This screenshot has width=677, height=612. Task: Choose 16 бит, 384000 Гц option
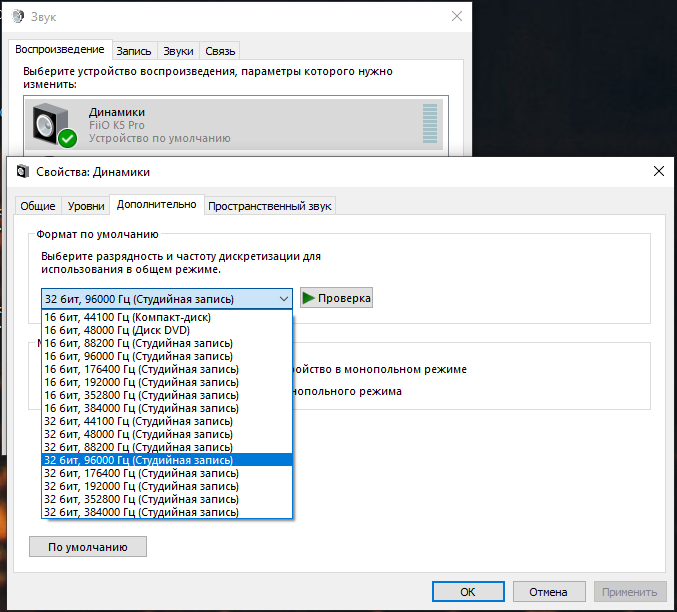(x=167, y=408)
